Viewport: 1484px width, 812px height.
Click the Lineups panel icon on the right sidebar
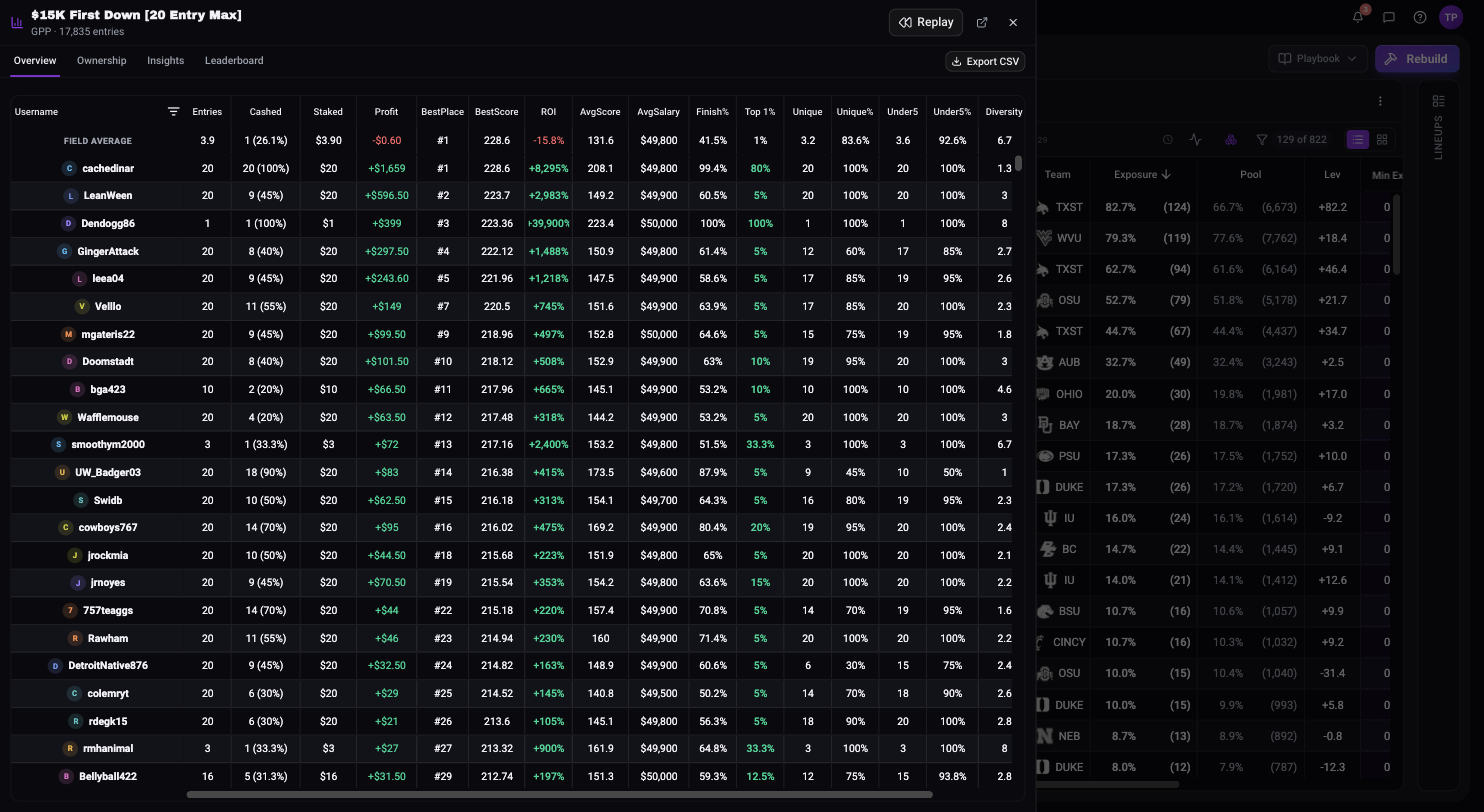click(x=1439, y=101)
